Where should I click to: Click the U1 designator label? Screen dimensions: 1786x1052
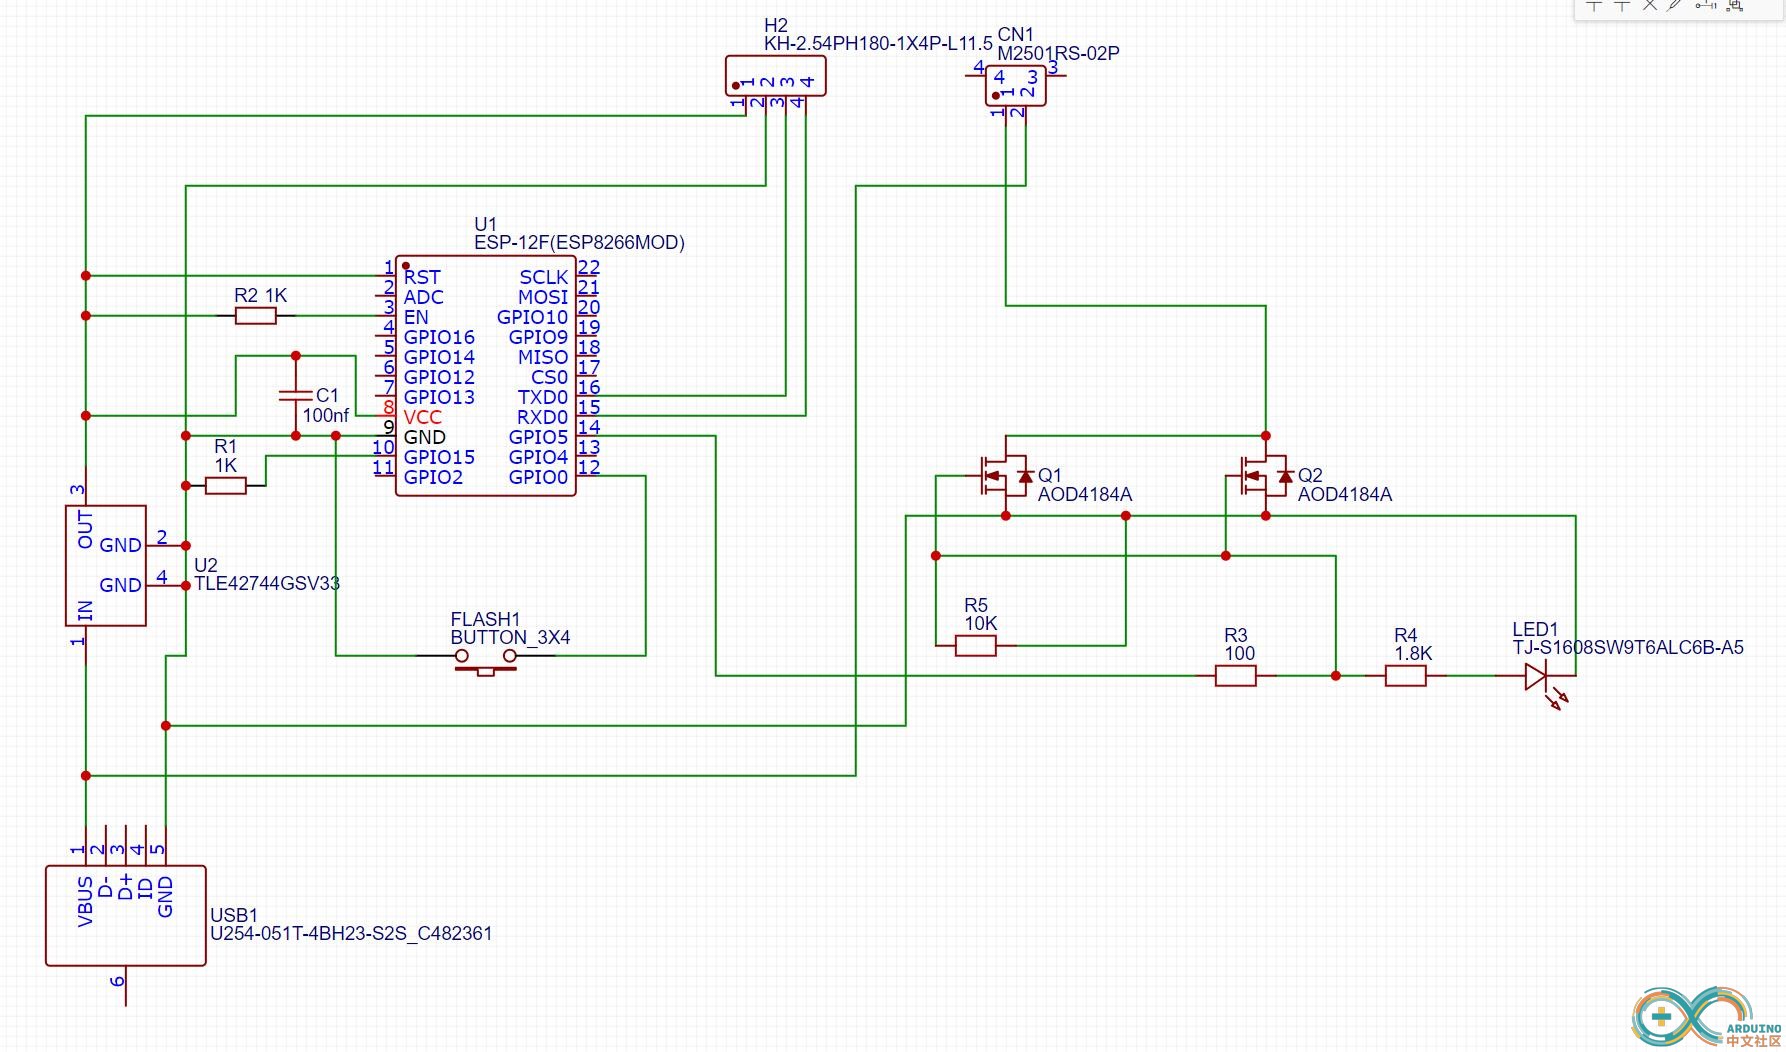(485, 224)
